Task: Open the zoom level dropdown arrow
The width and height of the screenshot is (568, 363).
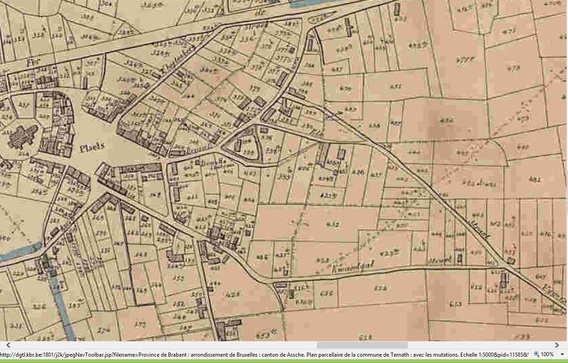Action: point(562,354)
